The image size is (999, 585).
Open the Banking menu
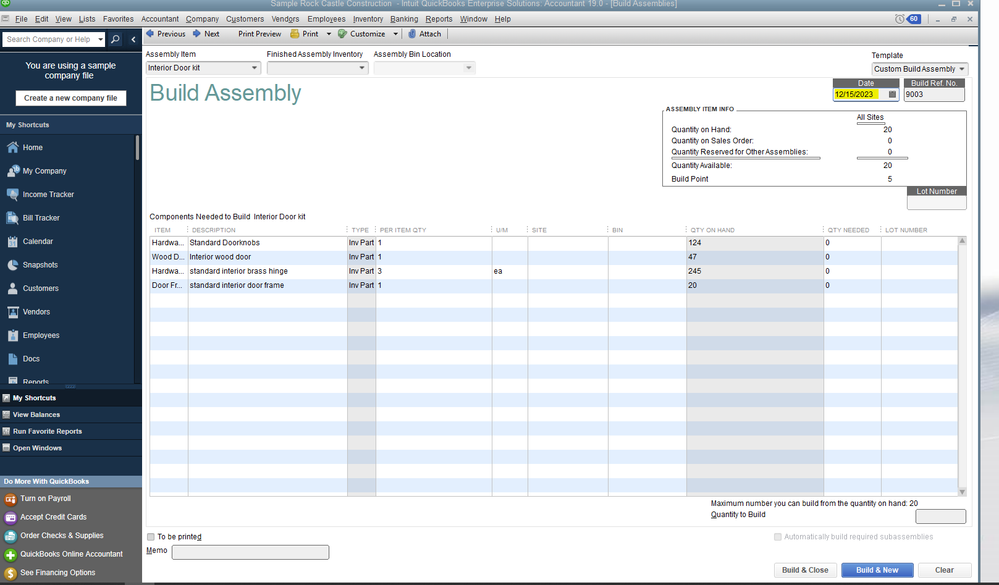[404, 19]
